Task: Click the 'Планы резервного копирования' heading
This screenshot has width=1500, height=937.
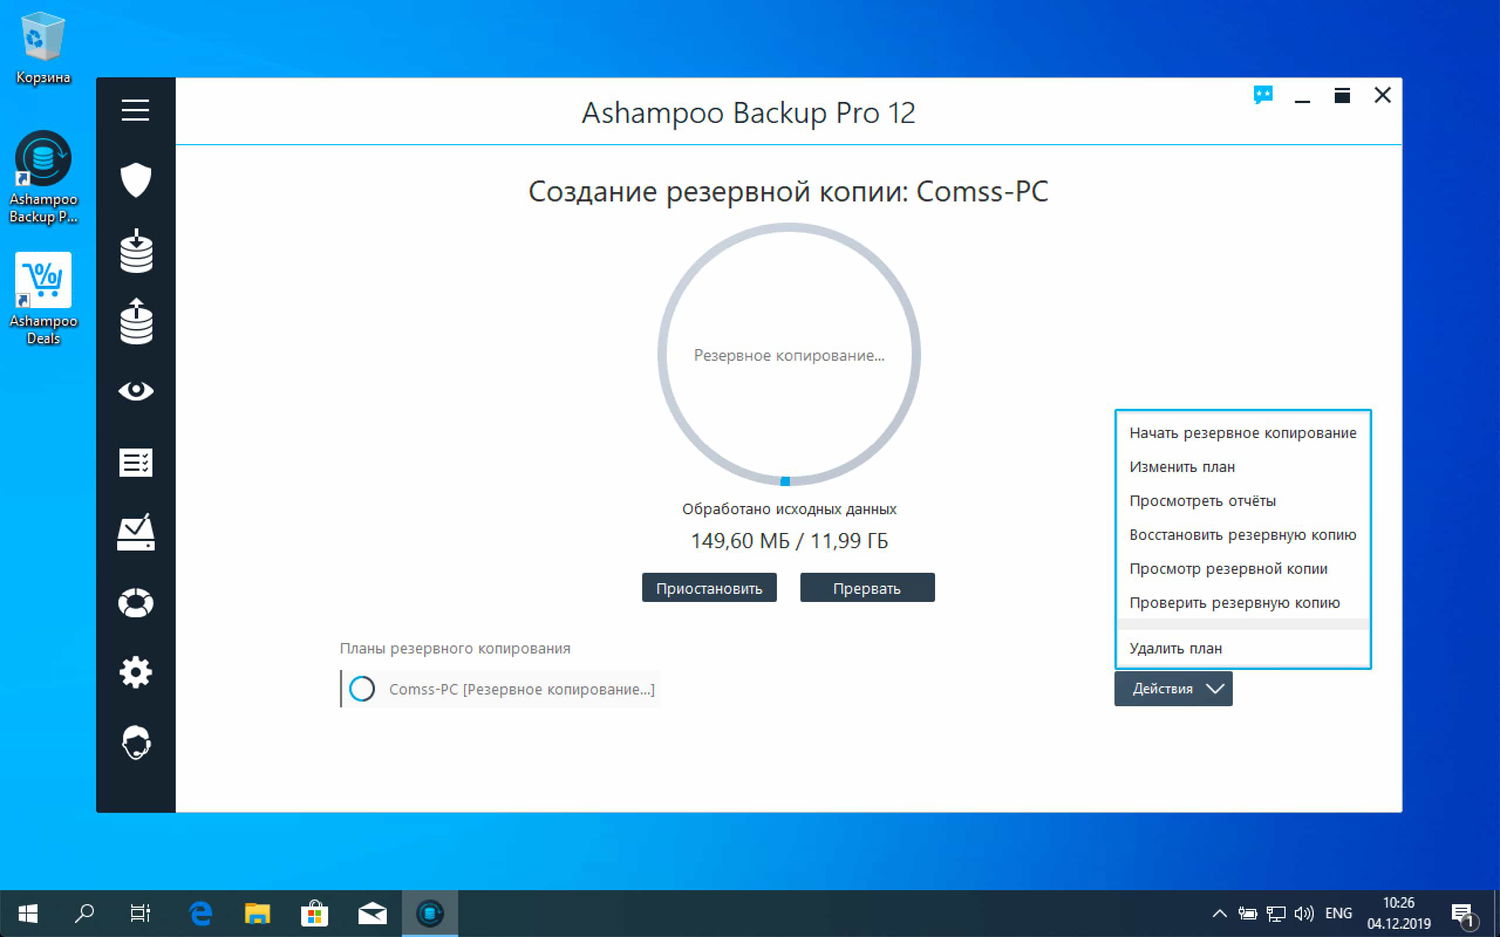Action: pos(455,649)
